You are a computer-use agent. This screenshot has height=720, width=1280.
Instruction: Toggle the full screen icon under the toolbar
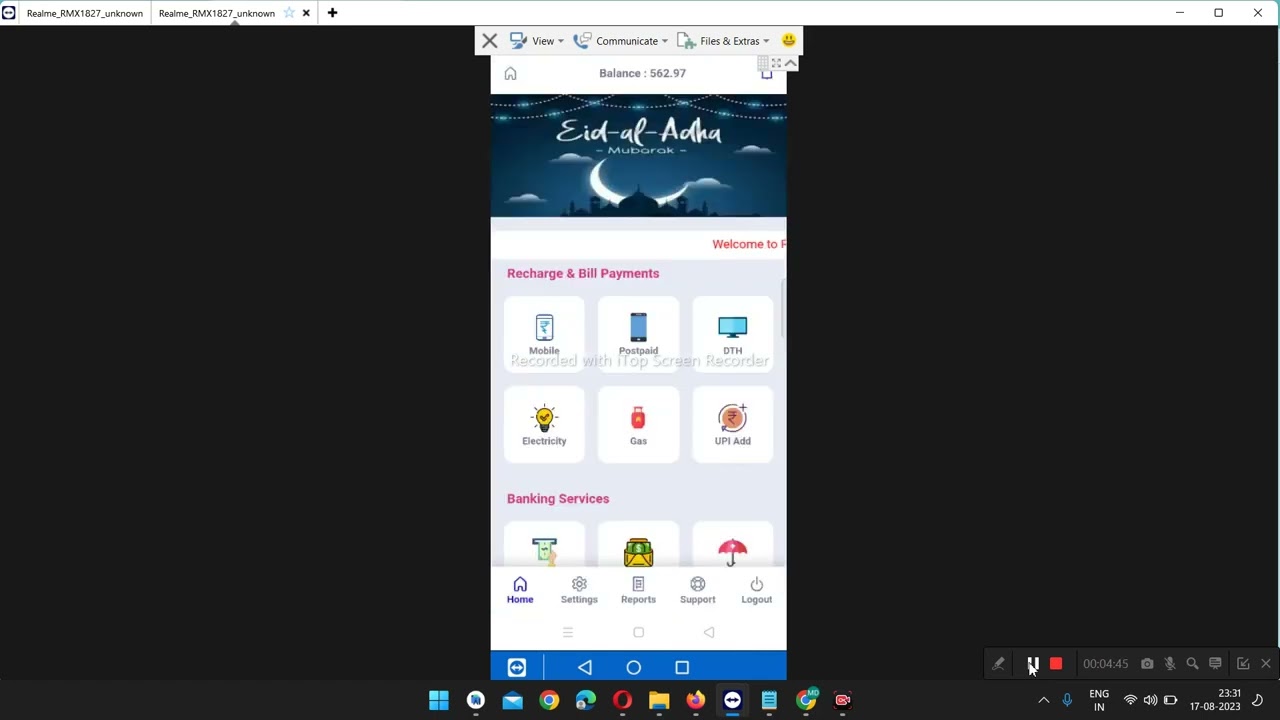click(x=776, y=63)
